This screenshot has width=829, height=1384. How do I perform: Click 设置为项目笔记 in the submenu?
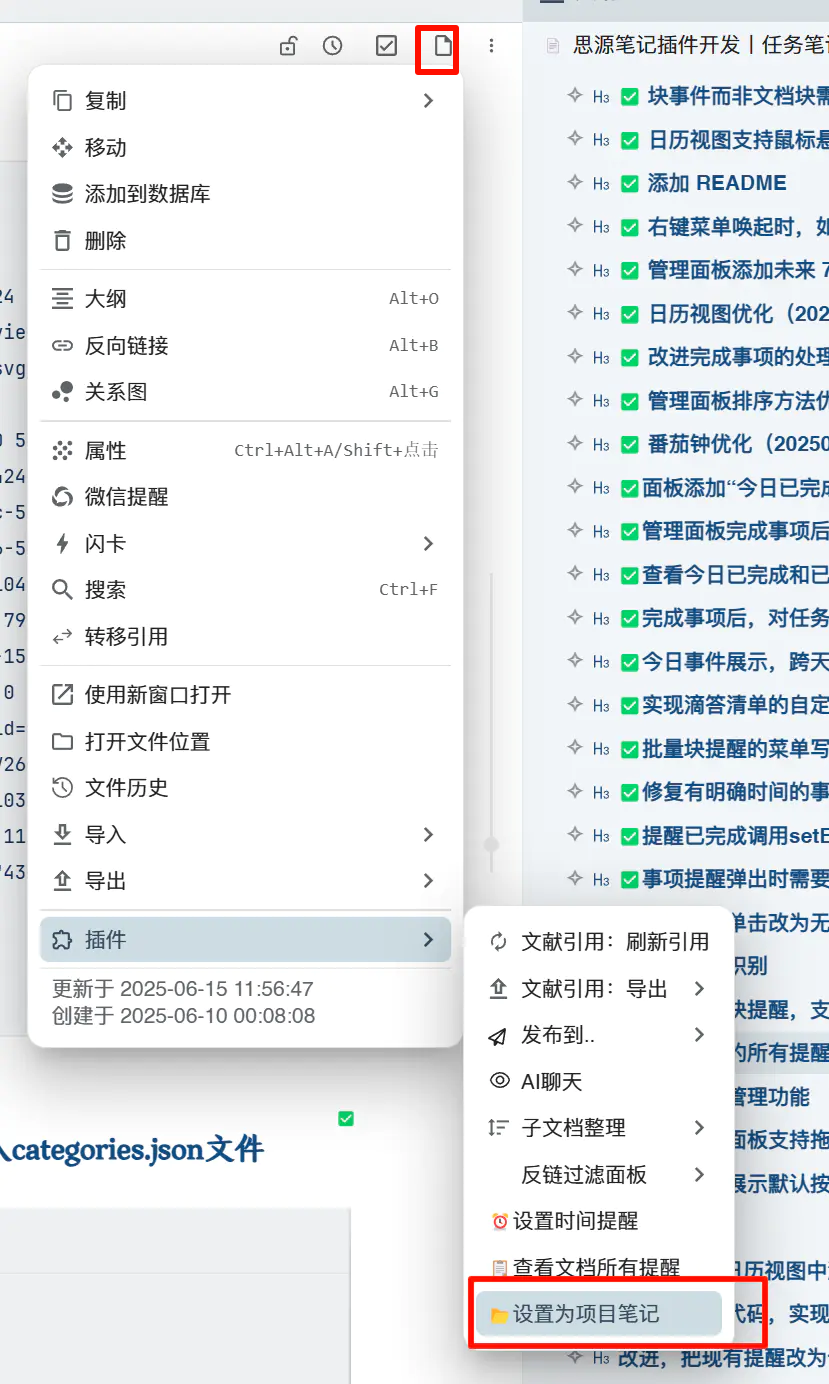595,1313
